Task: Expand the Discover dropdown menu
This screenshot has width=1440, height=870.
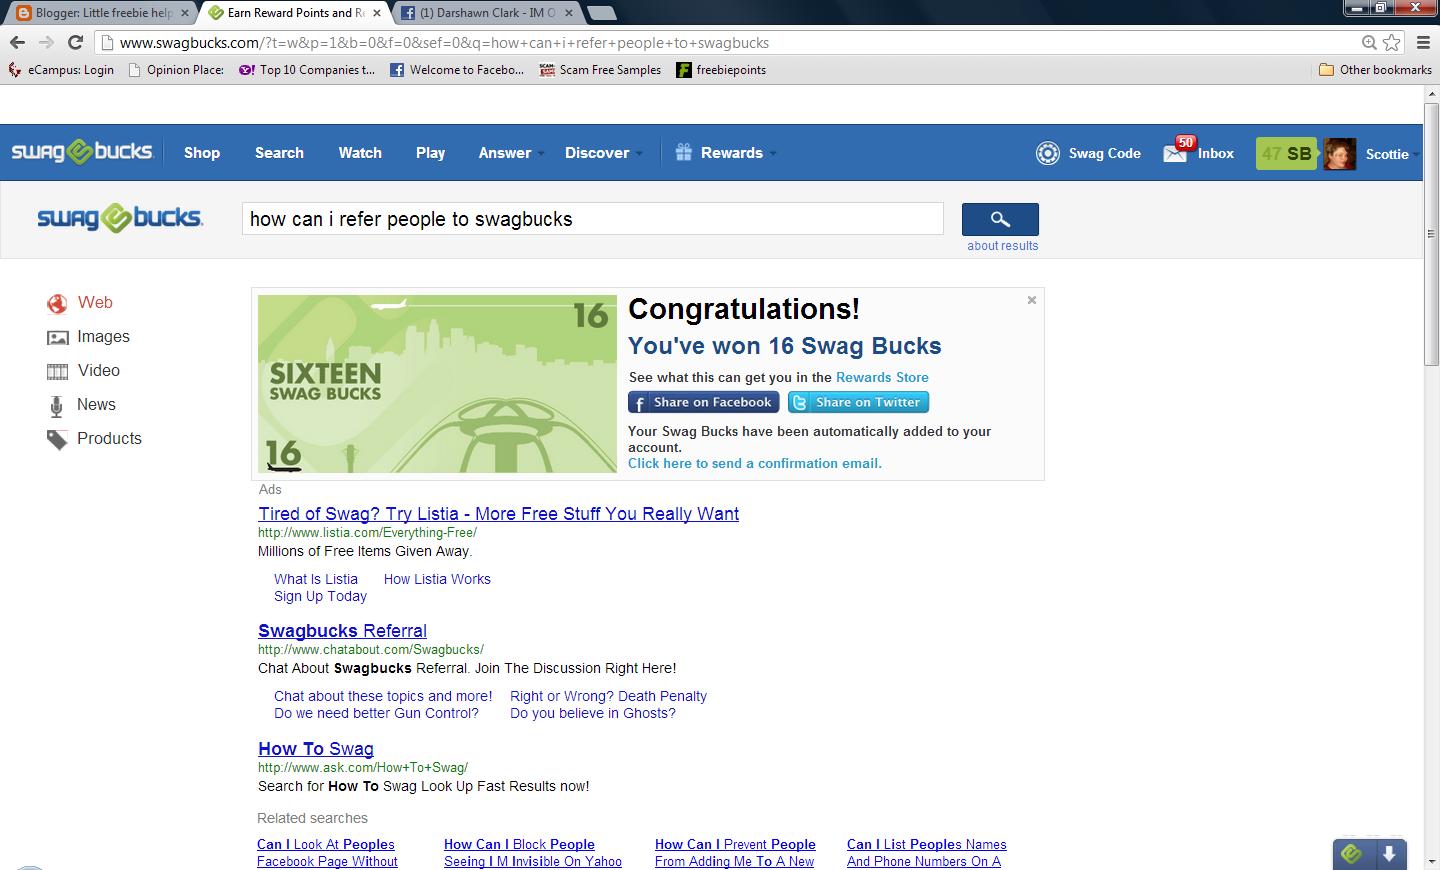Action: (x=597, y=152)
